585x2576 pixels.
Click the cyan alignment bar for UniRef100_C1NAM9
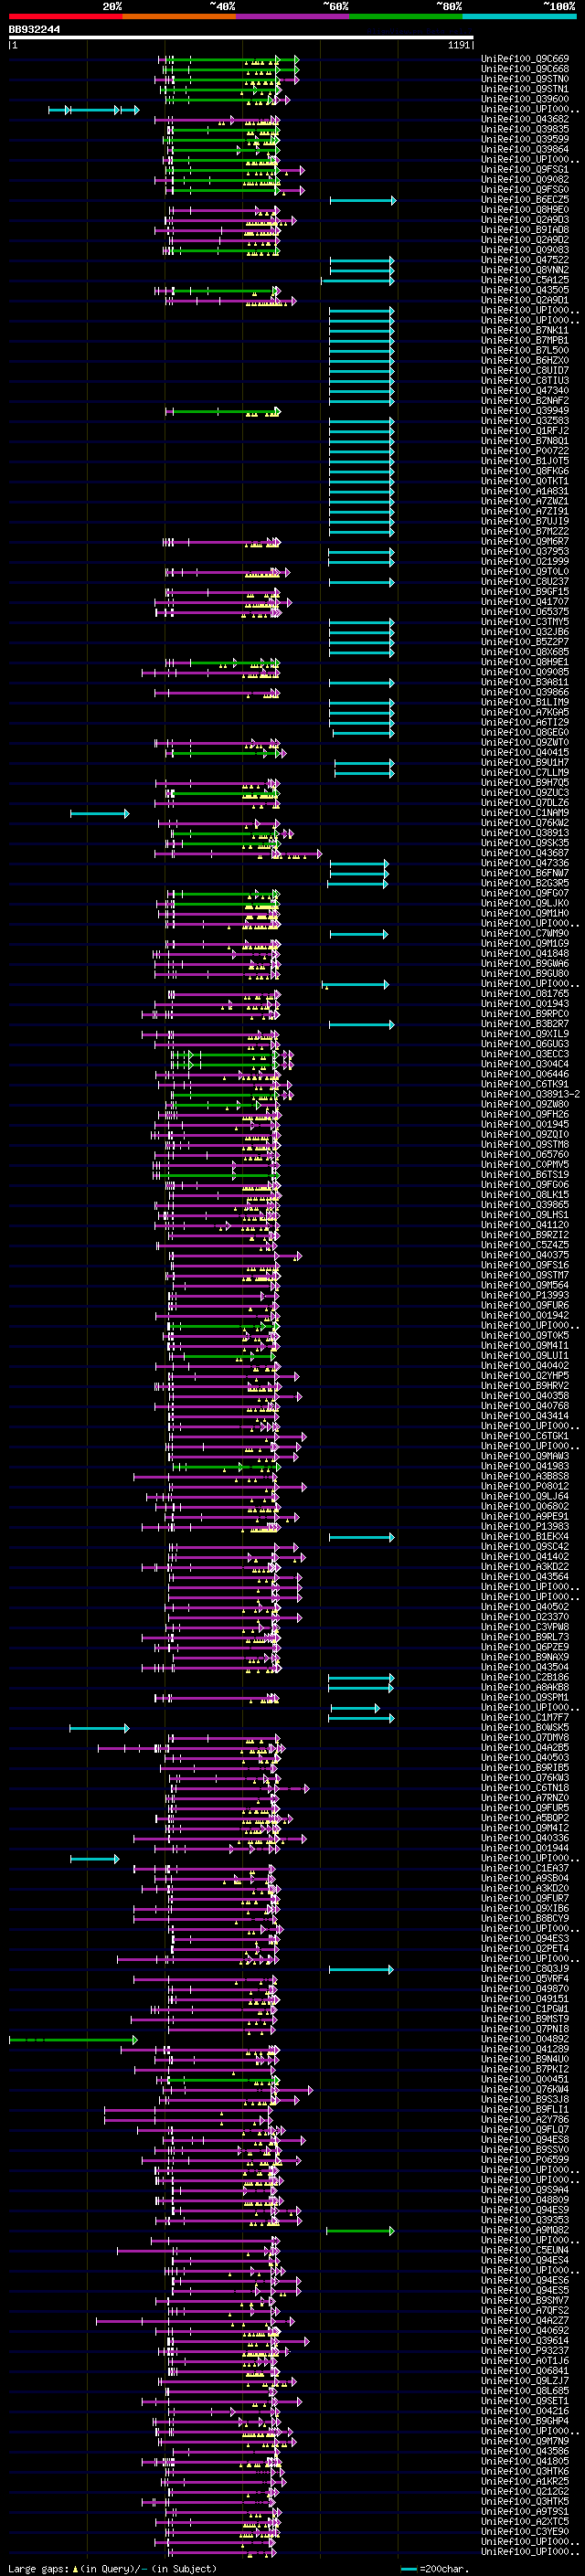100,814
